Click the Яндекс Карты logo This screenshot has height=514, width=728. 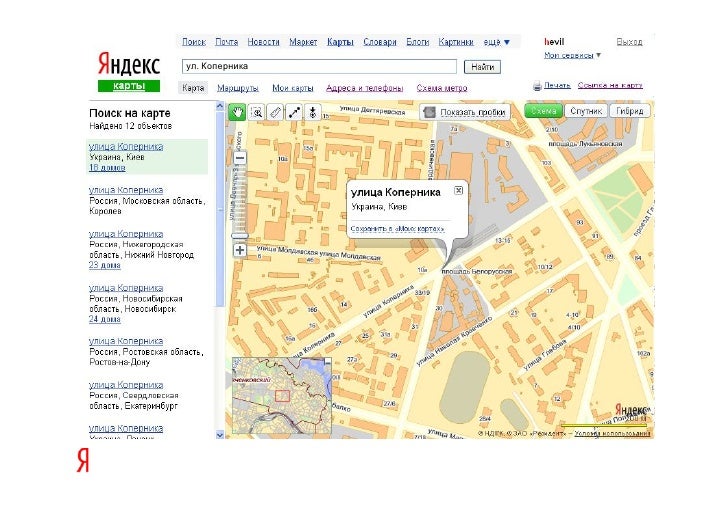129,71
